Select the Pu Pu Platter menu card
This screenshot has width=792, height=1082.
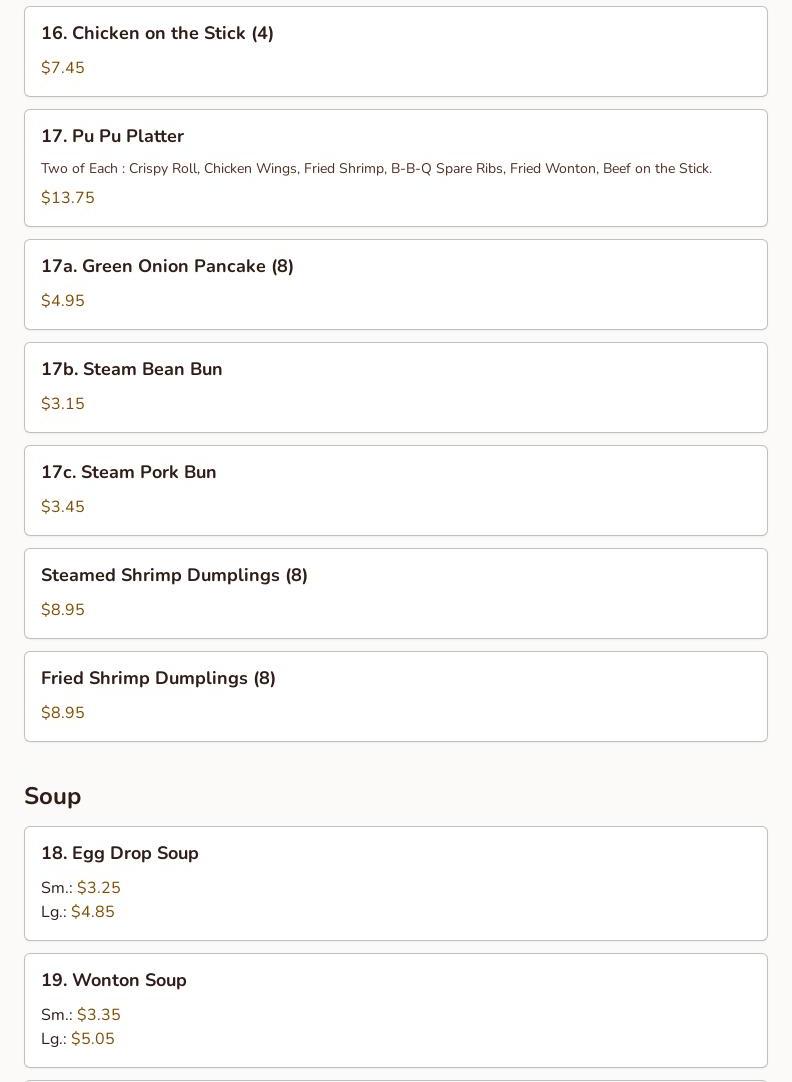click(x=396, y=168)
